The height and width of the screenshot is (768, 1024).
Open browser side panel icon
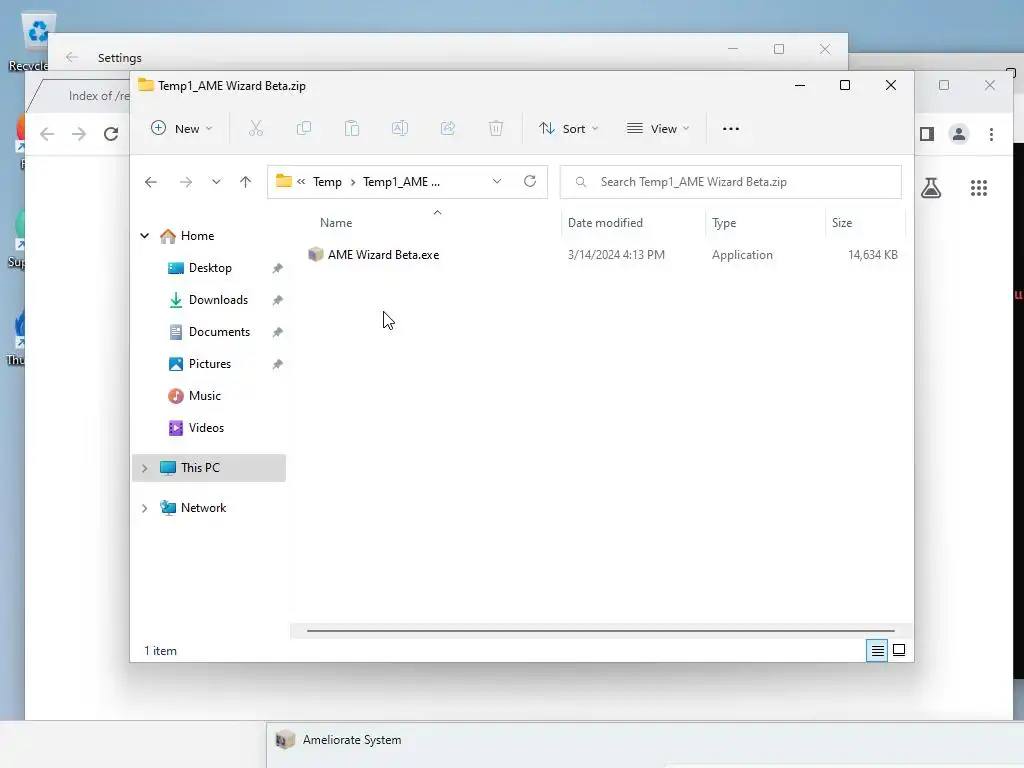pyautogui.click(x=927, y=134)
